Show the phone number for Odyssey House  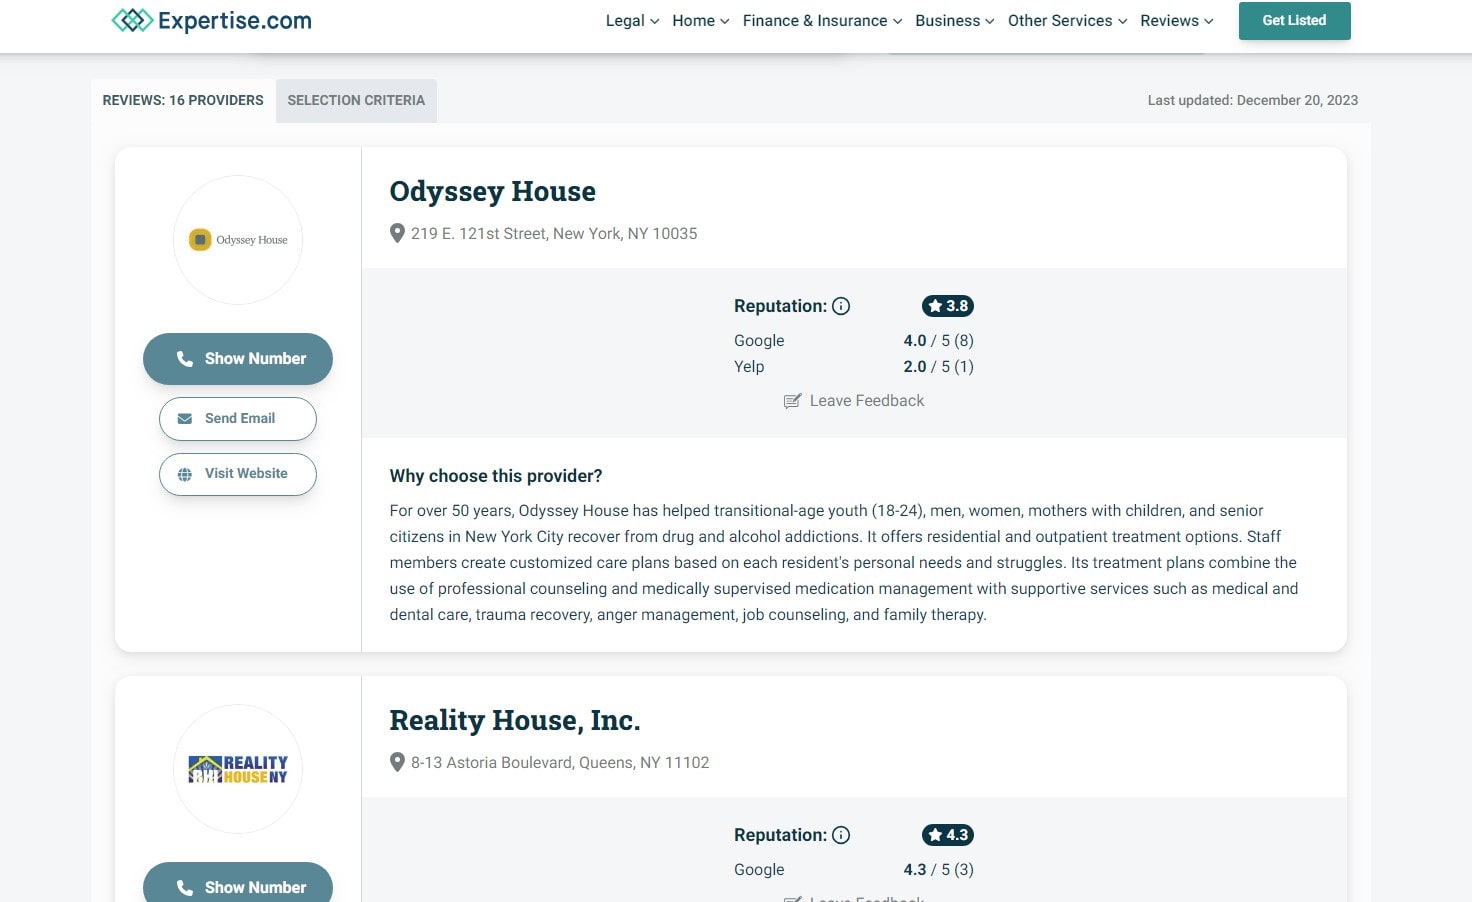238,359
